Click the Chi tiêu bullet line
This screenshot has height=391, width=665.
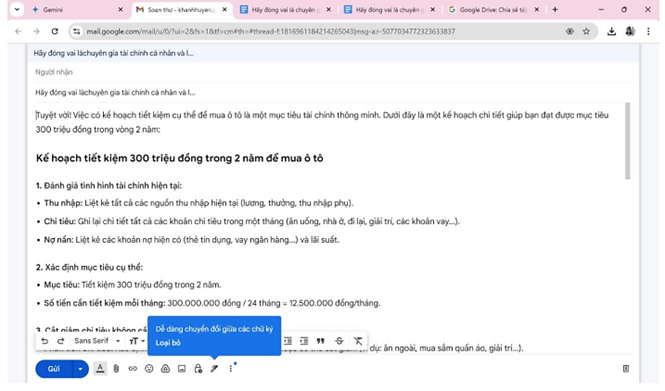251,221
